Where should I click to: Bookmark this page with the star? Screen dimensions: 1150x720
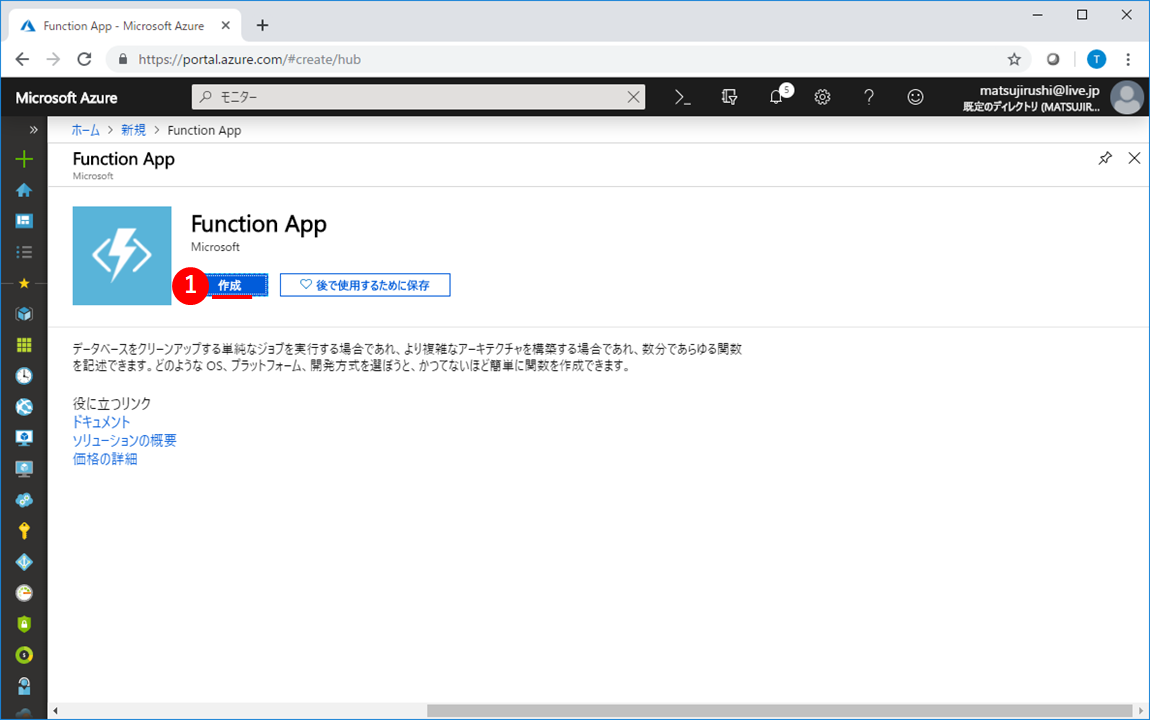pyautogui.click(x=1014, y=59)
